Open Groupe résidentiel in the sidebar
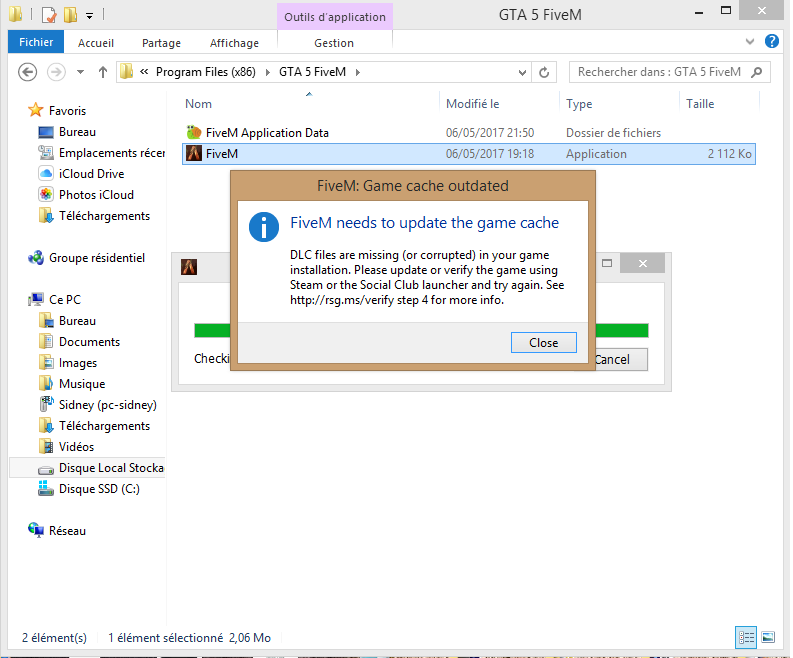 coord(97,258)
